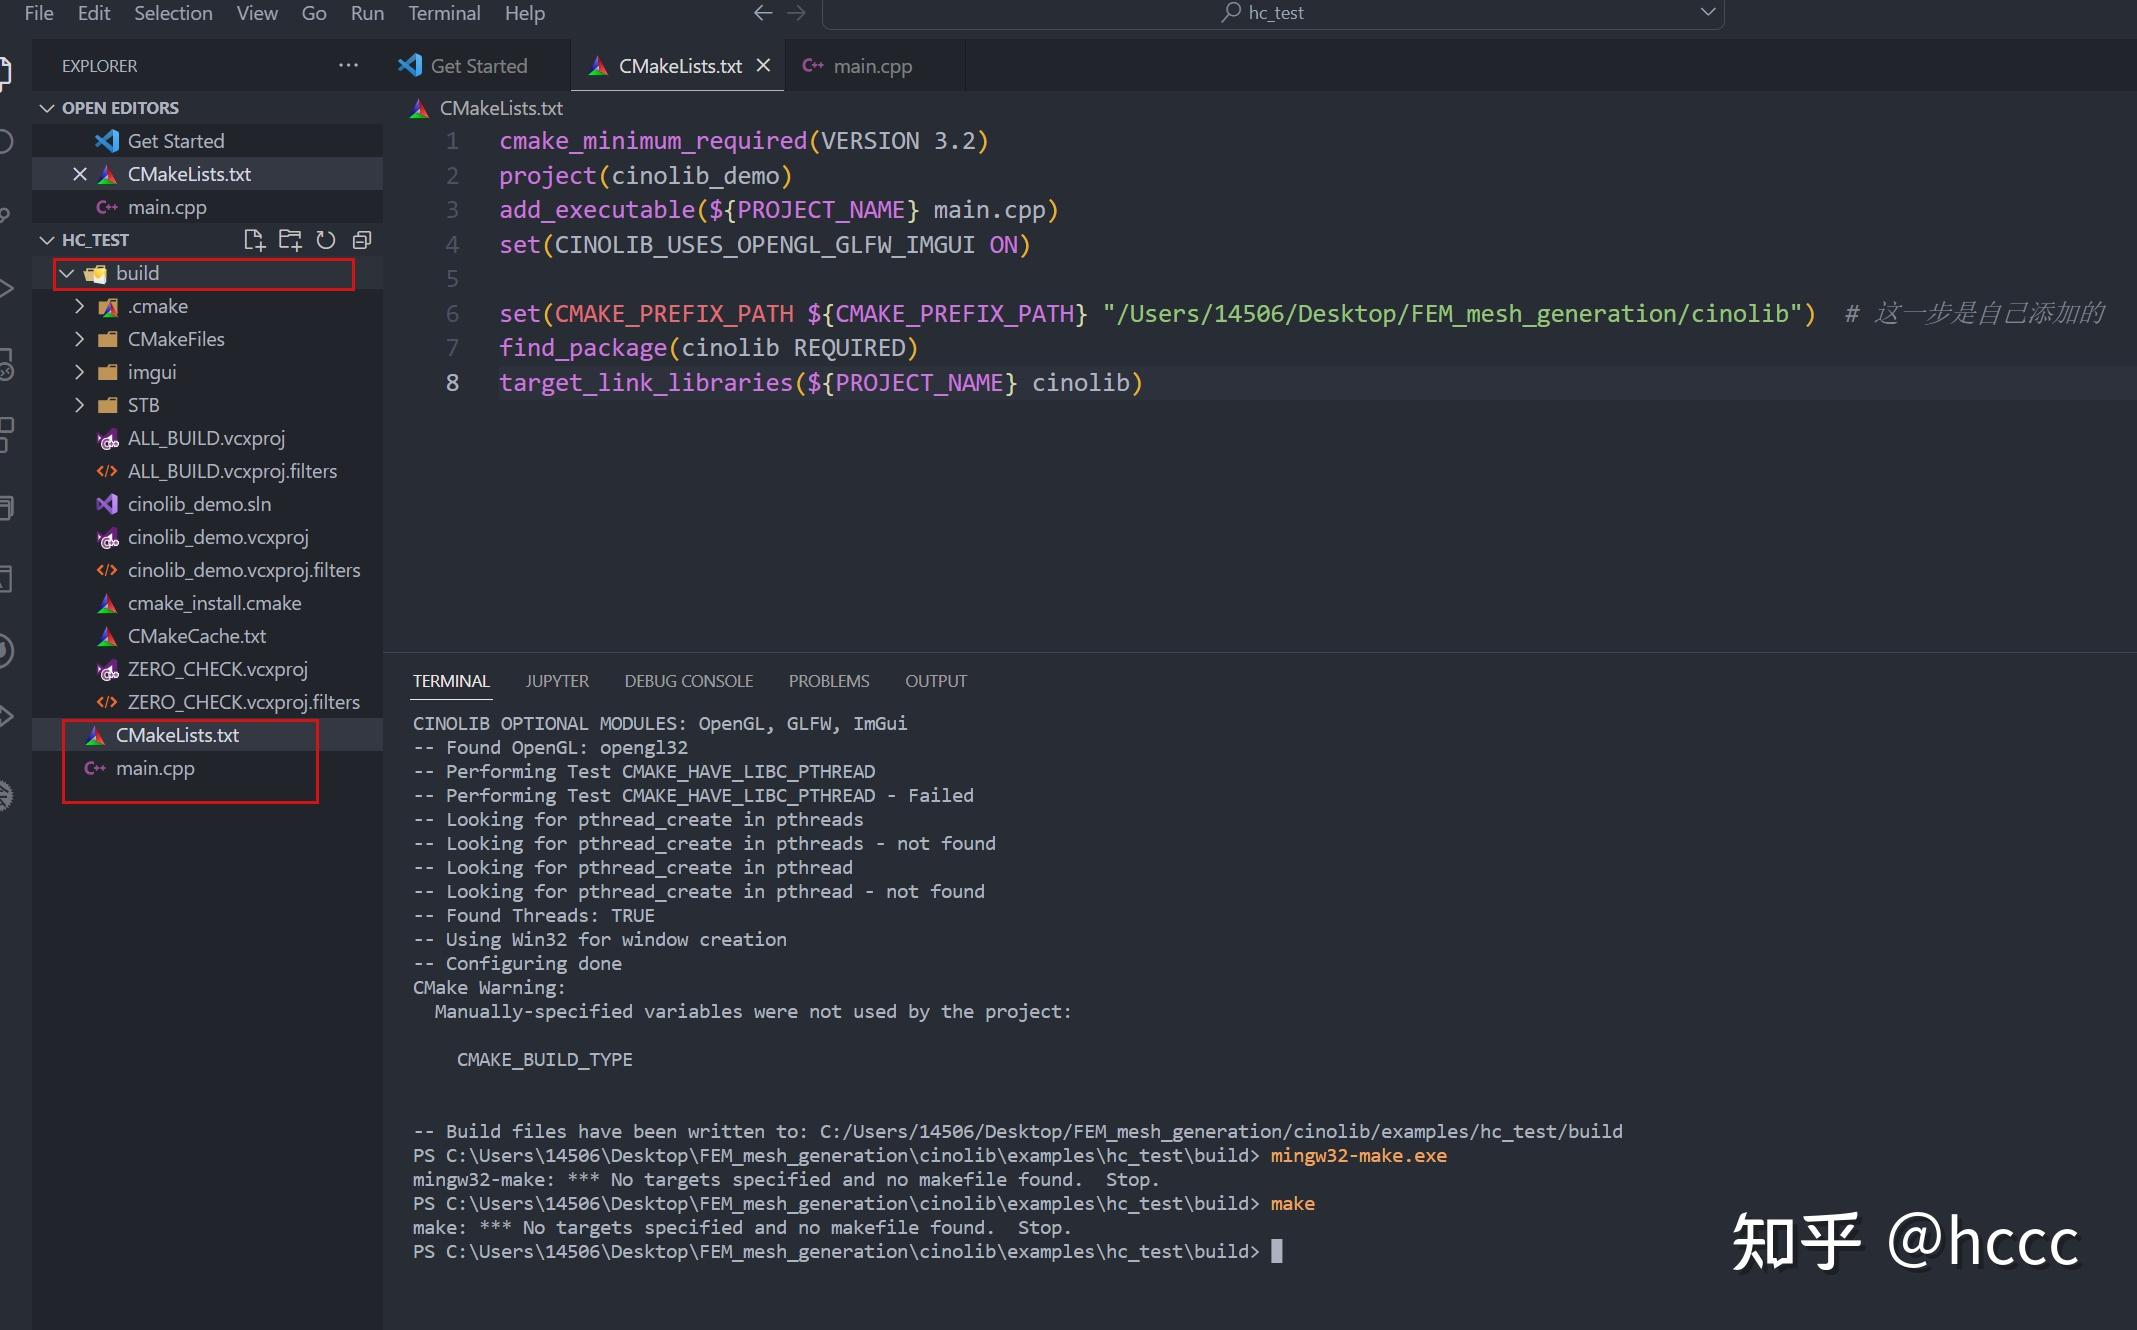Click the back navigation arrow
The image size is (2137, 1330).
(x=762, y=13)
